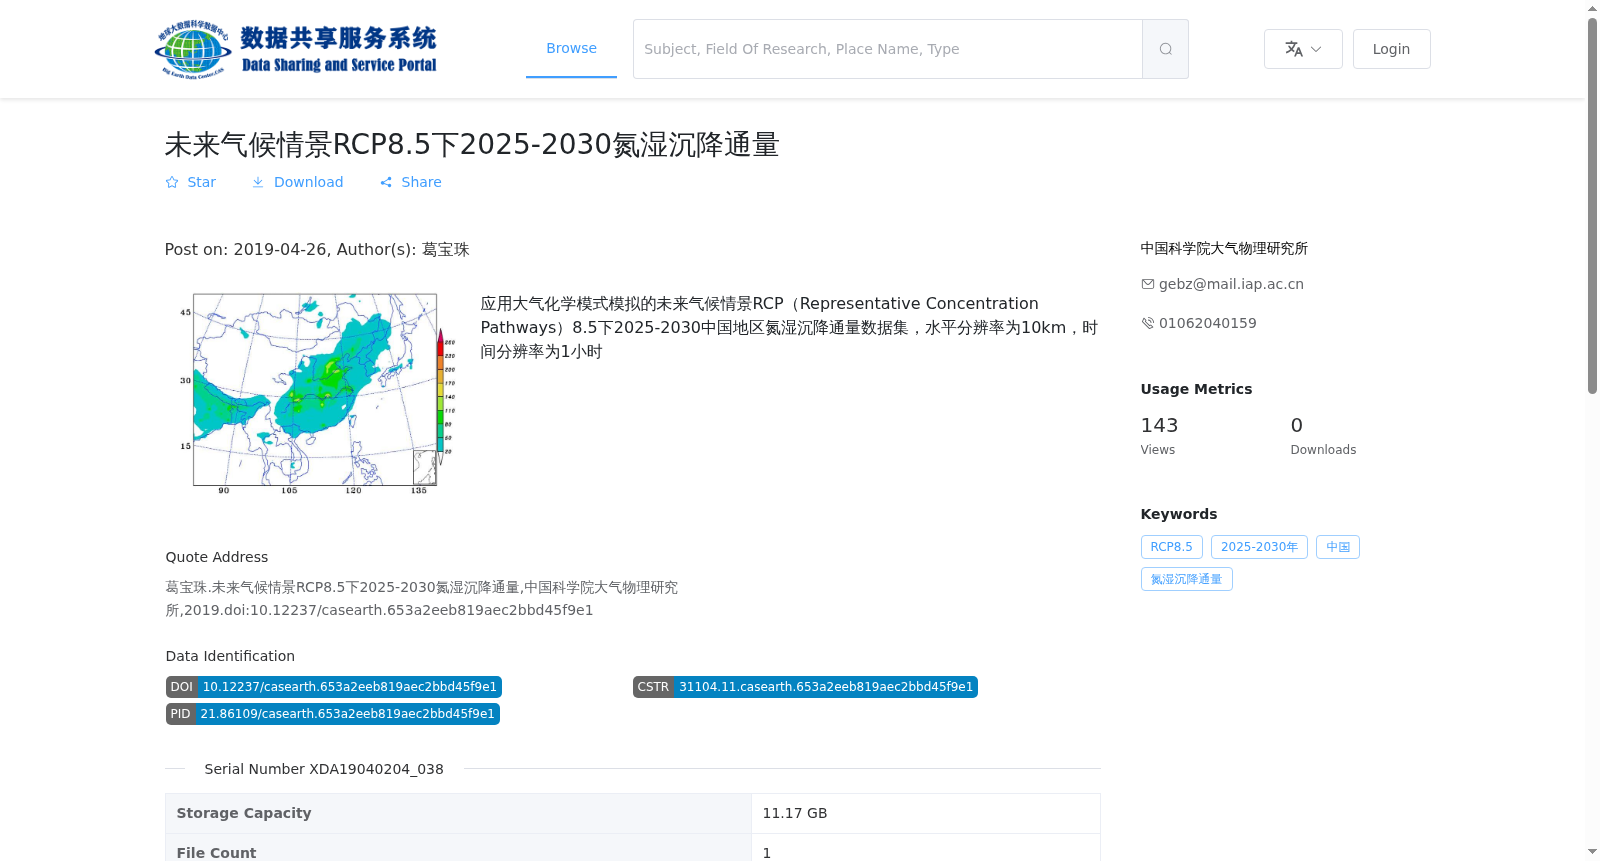
Task: Click the share icon
Action: tap(386, 182)
